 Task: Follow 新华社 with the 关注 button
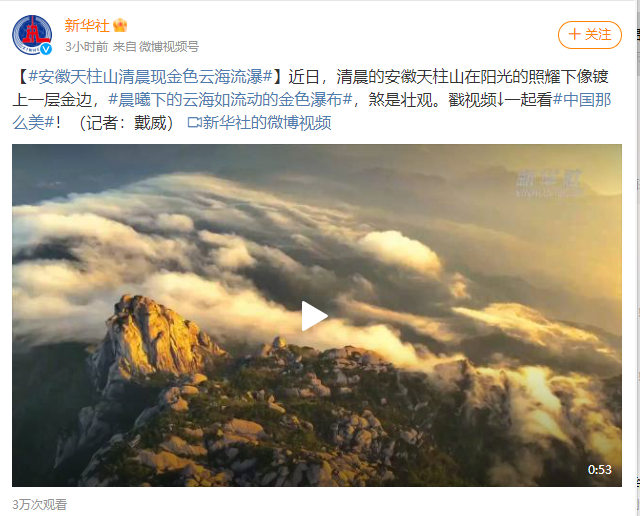(590, 35)
